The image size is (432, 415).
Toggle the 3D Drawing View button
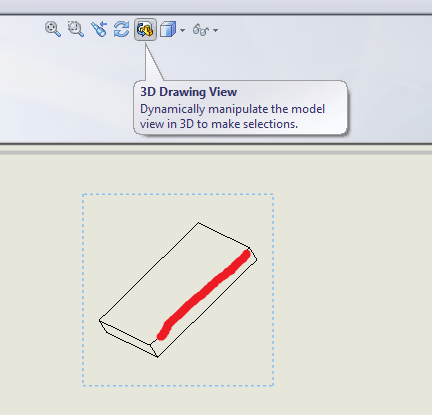pyautogui.click(x=145, y=29)
